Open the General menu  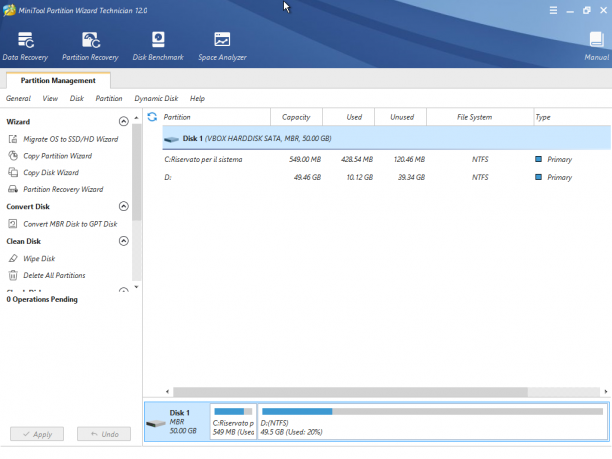(18, 98)
